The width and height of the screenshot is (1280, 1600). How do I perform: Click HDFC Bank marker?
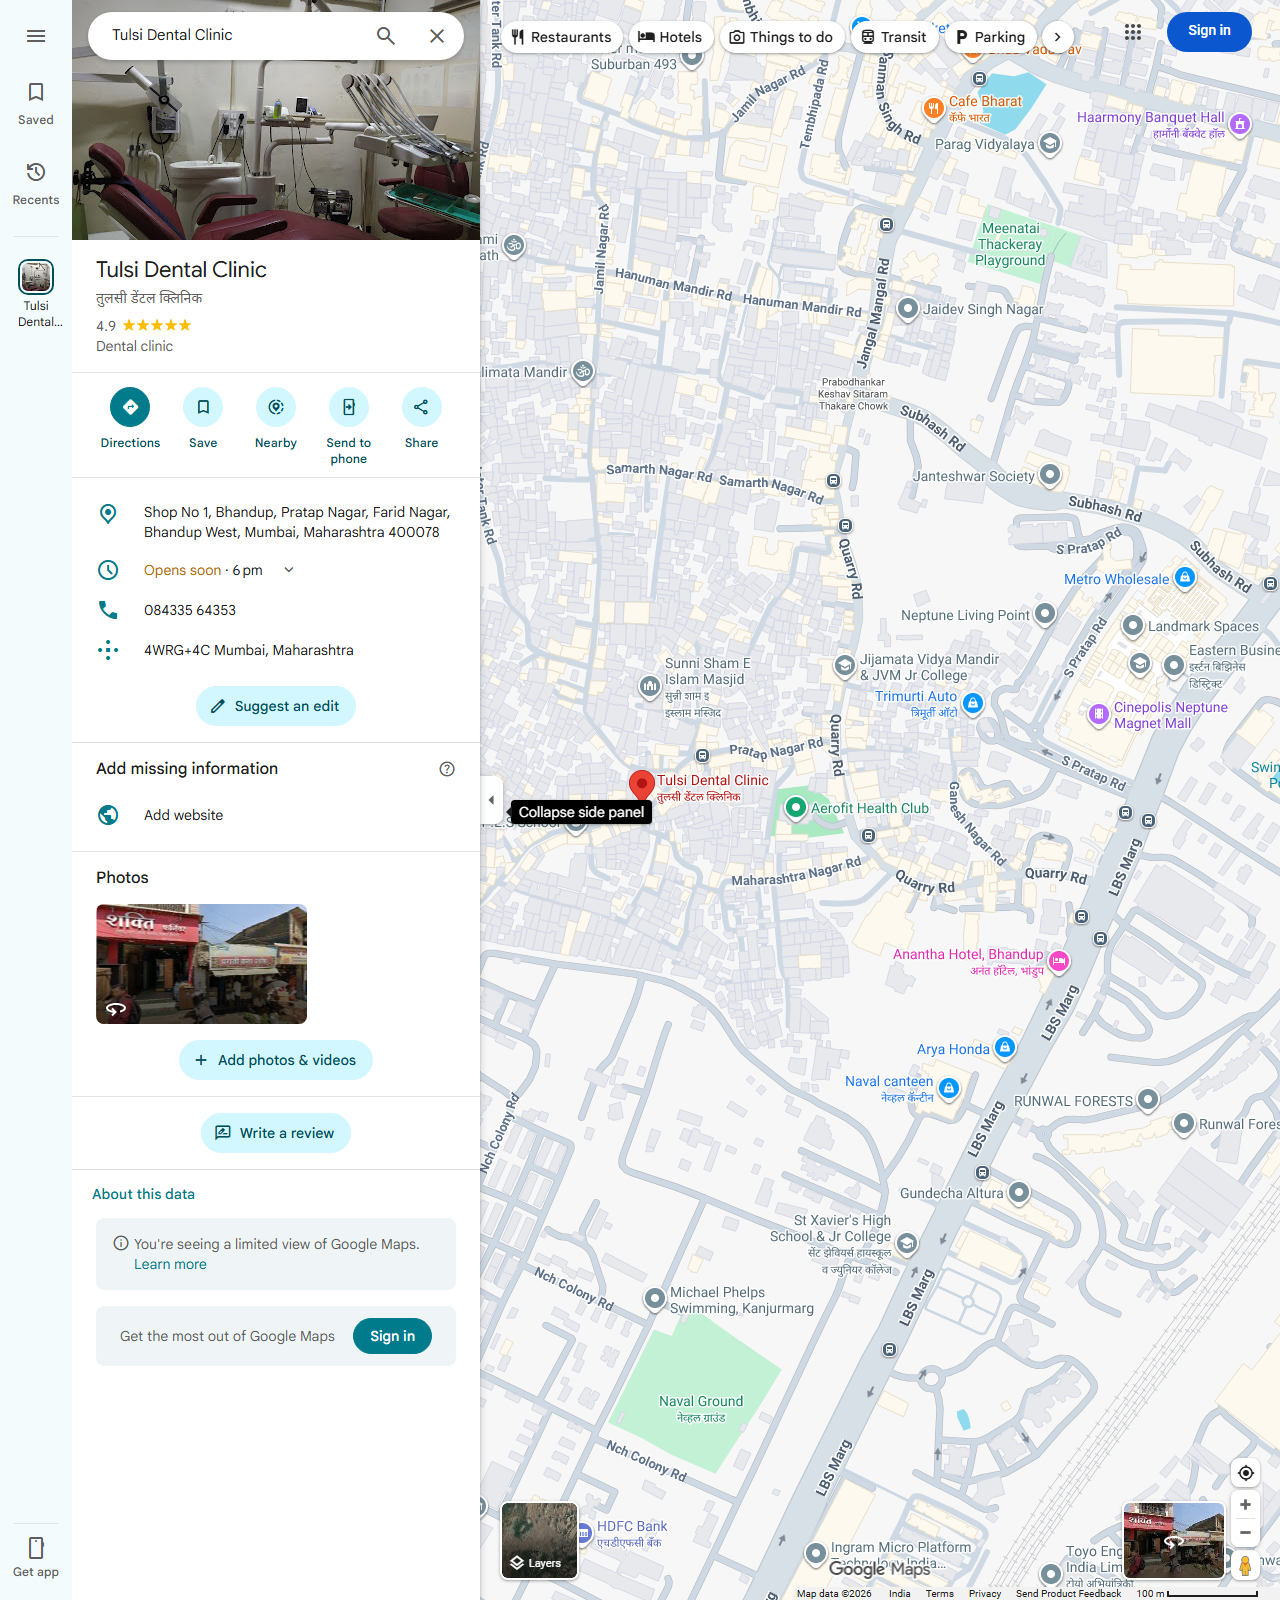coord(583,1533)
